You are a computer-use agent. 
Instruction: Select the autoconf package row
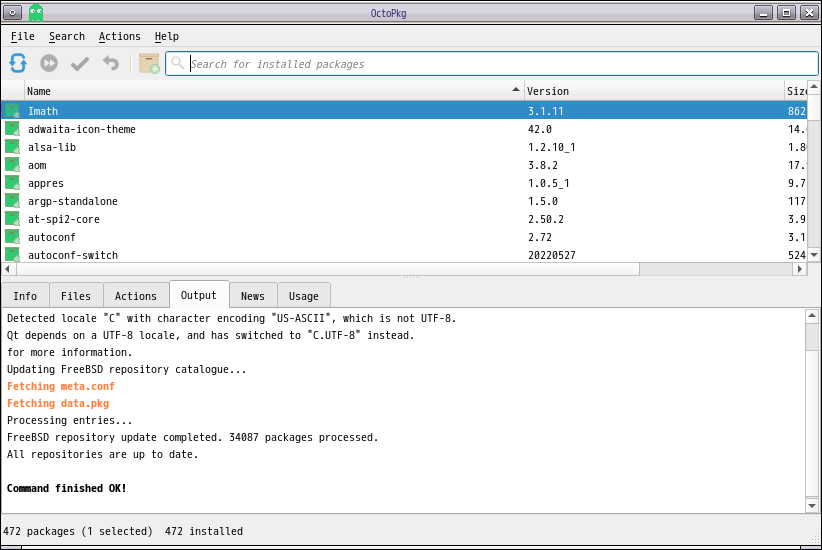tap(404, 236)
